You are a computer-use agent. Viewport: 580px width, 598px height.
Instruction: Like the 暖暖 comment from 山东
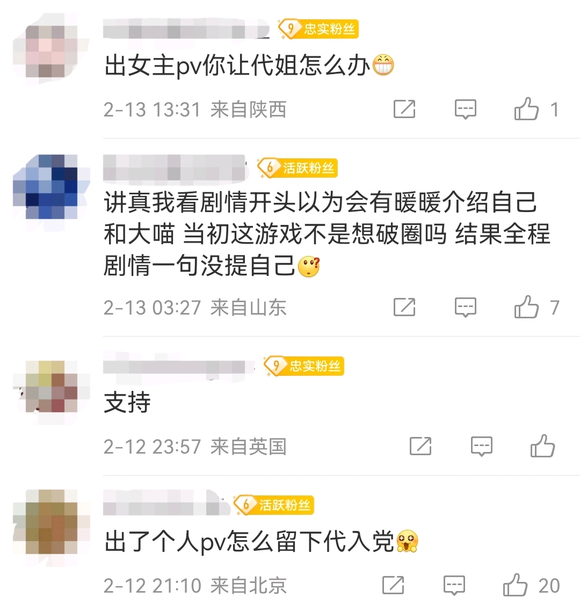point(527,307)
